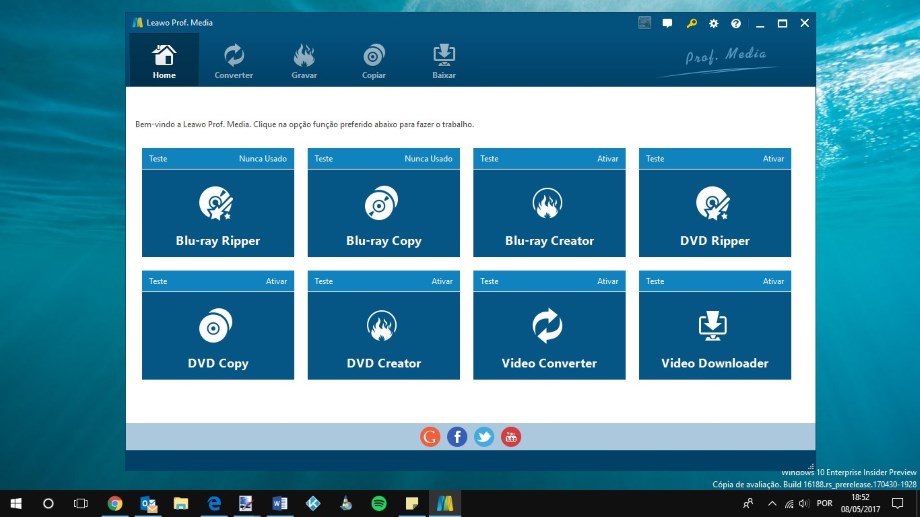This screenshot has height=517, width=920.
Task: Click the speech bubble feedback icon
Action: click(x=668, y=23)
